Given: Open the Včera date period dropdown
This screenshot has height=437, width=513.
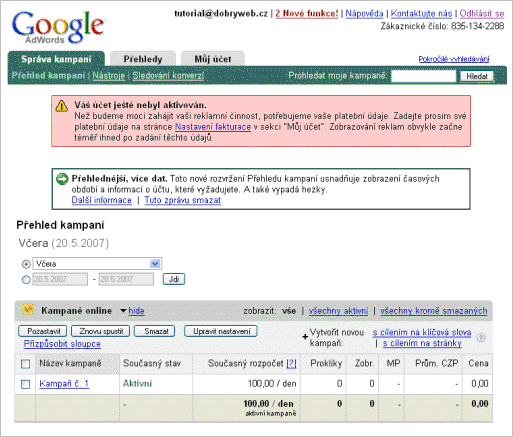Looking at the screenshot, I should coord(97,264).
